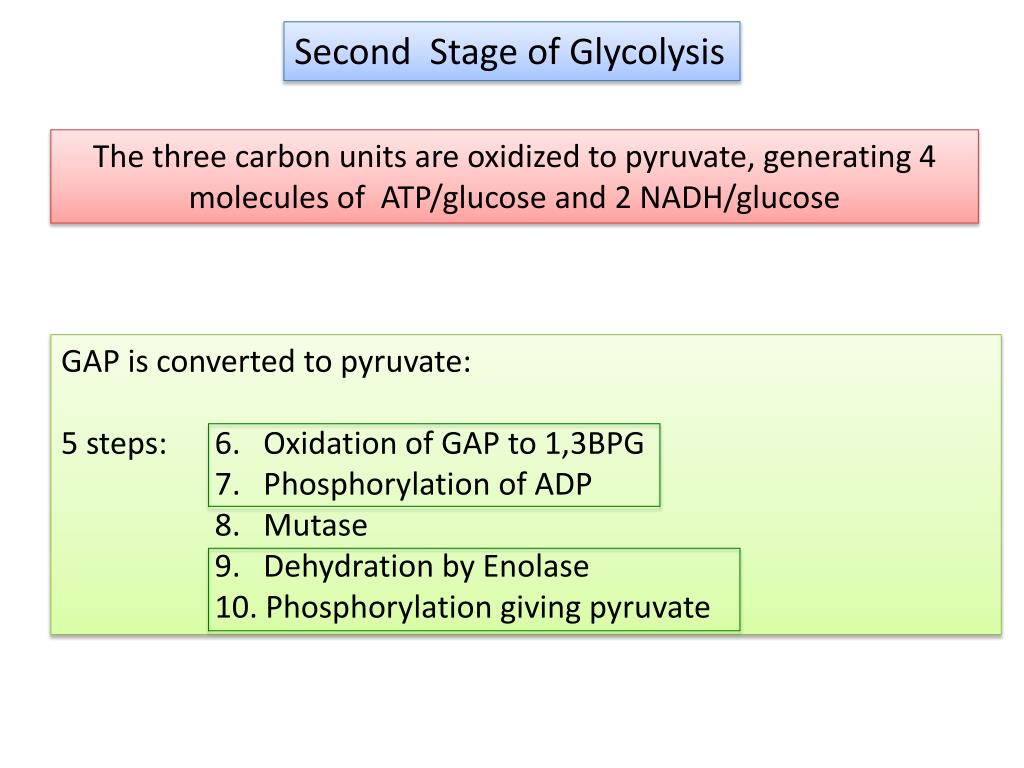Click the 'Second Stage of Glycolysis' title box
This screenshot has width=1024, height=768.
(x=511, y=52)
